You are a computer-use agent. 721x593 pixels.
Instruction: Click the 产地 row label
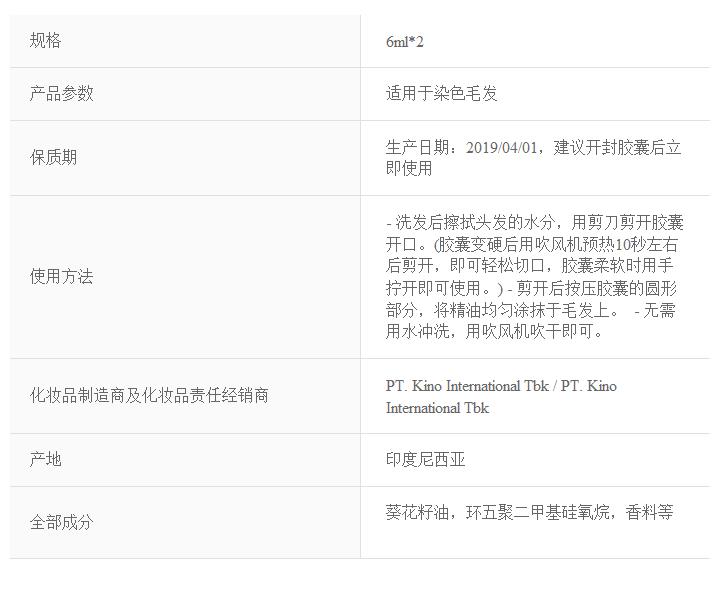(x=46, y=460)
